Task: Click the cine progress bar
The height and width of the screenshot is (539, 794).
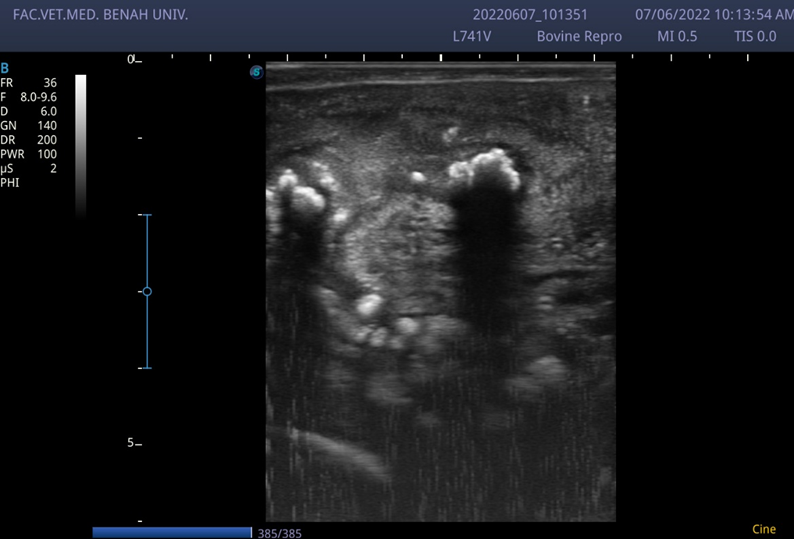Action: (x=172, y=532)
